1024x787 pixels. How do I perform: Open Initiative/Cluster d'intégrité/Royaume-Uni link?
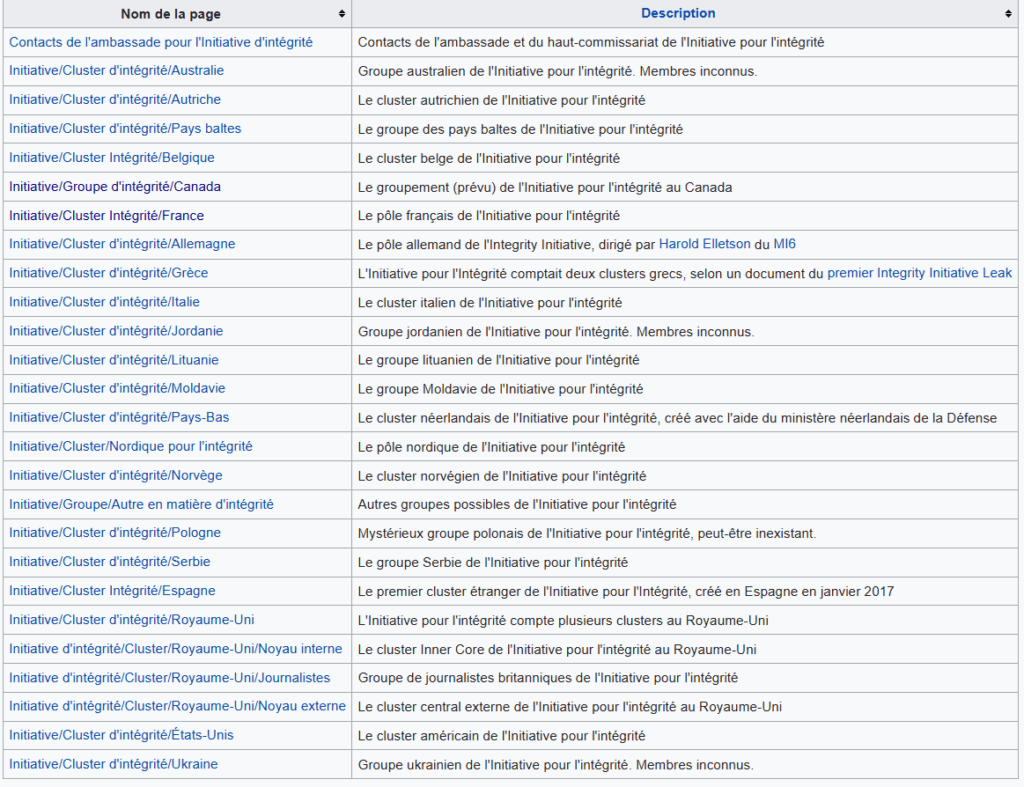(x=132, y=620)
